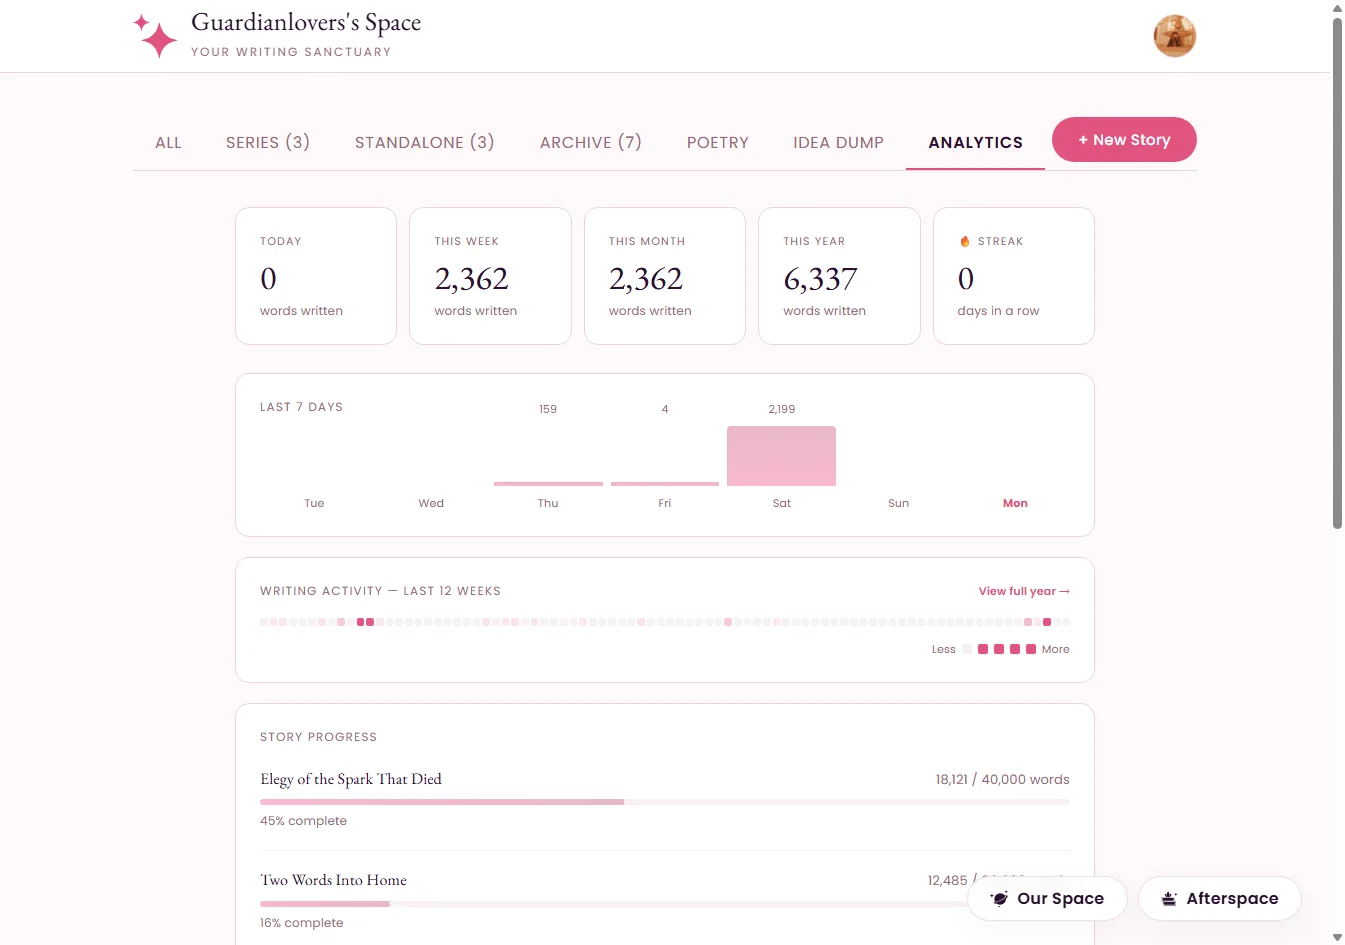Switch to the ALL tab
This screenshot has width=1345, height=945.
168,142
